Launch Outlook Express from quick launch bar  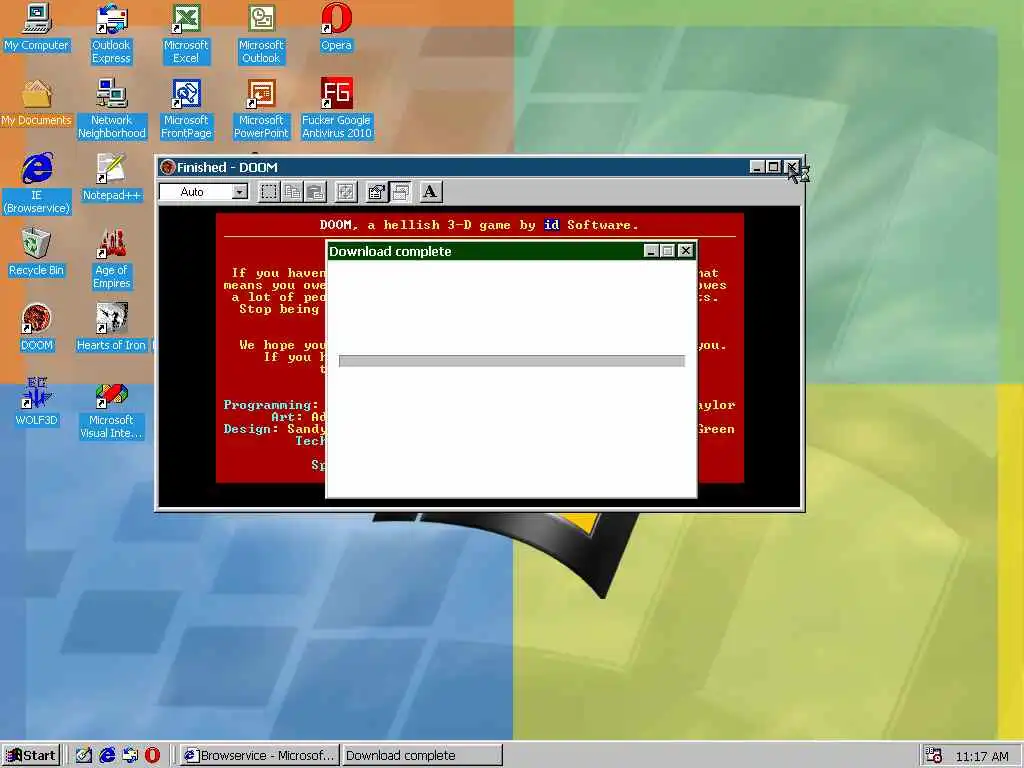tap(130, 756)
